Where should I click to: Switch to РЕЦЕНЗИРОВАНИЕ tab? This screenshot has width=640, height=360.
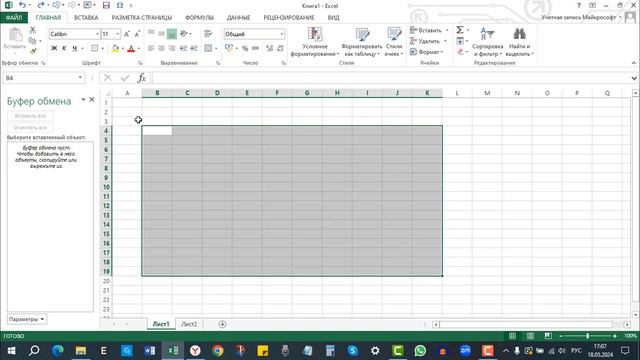point(289,18)
